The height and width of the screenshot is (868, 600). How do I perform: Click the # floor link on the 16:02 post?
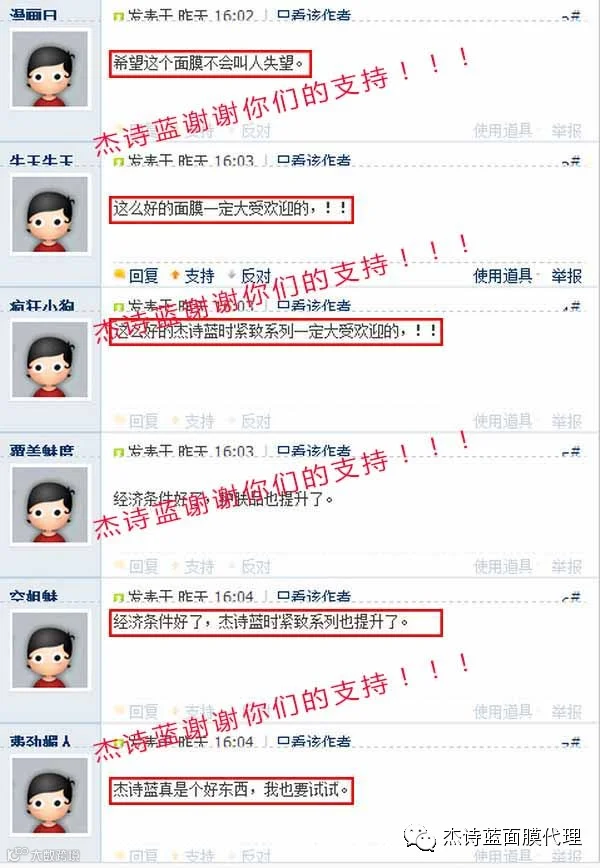click(572, 17)
